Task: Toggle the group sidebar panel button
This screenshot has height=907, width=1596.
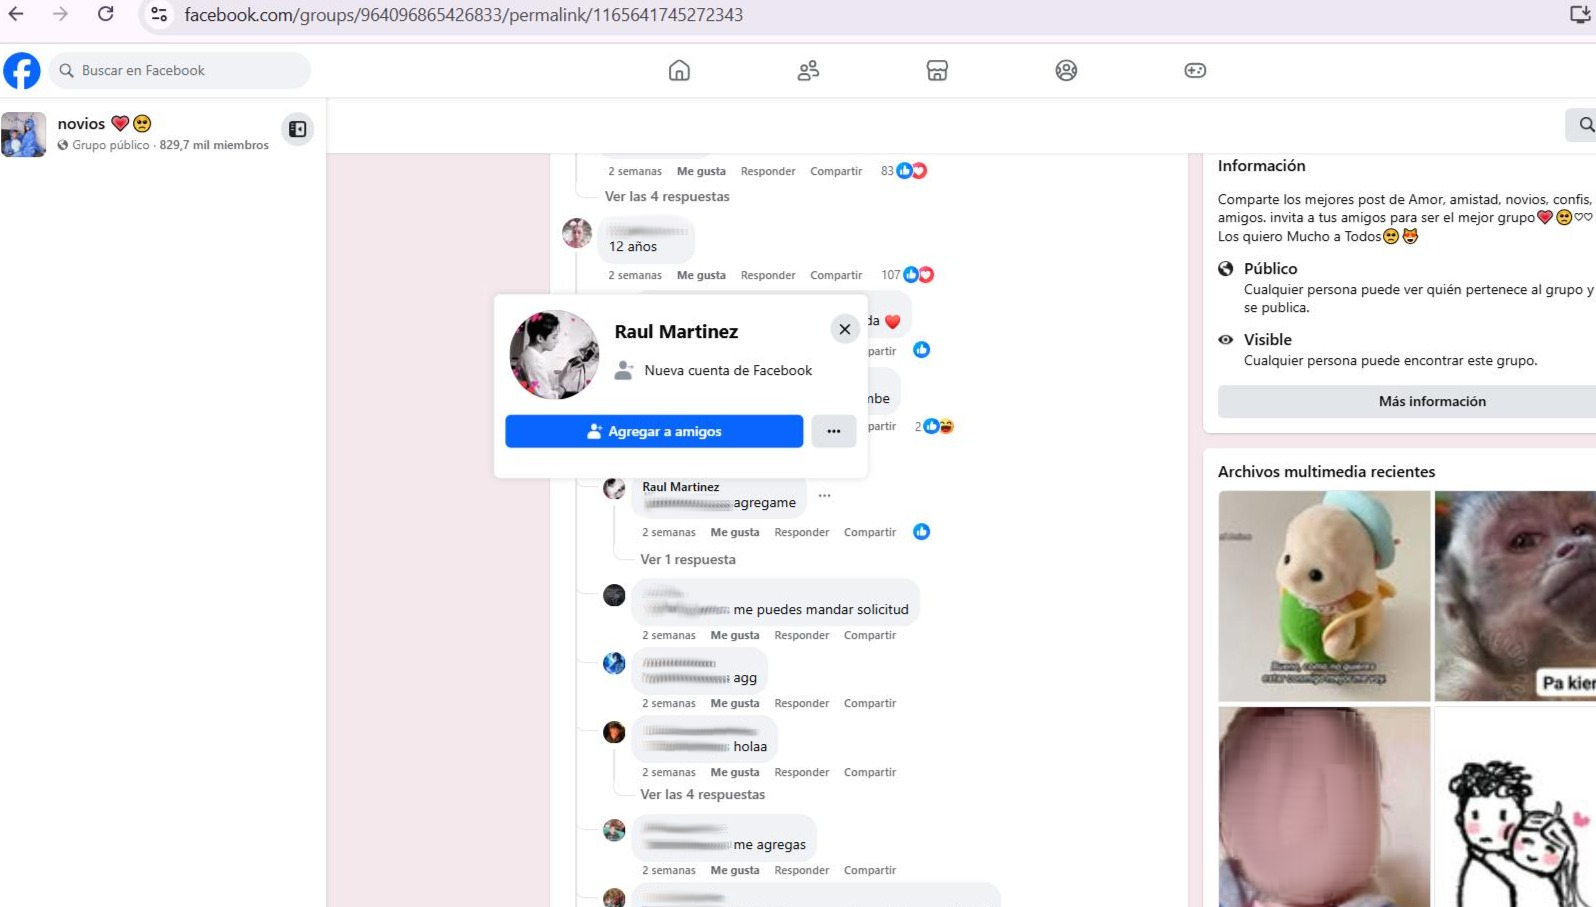Action: [x=297, y=129]
